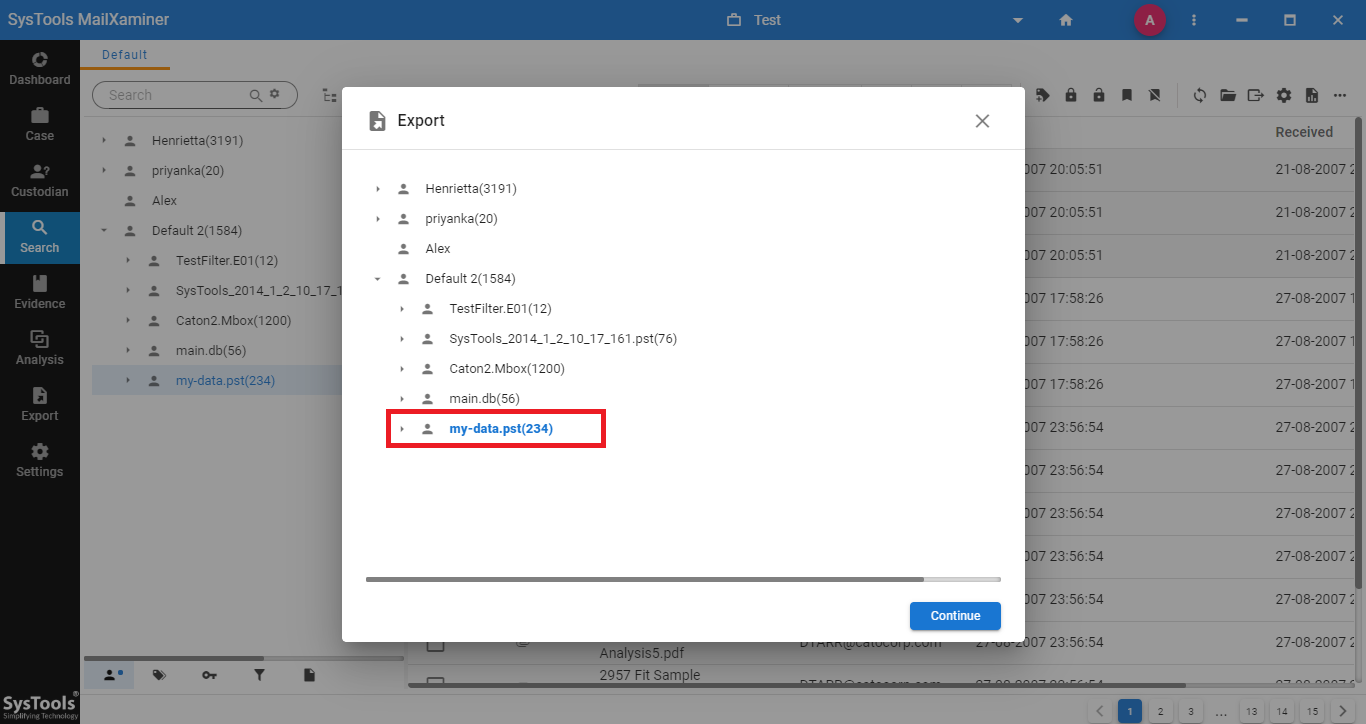Click into the Search input field
1366x724 pixels.
point(175,95)
